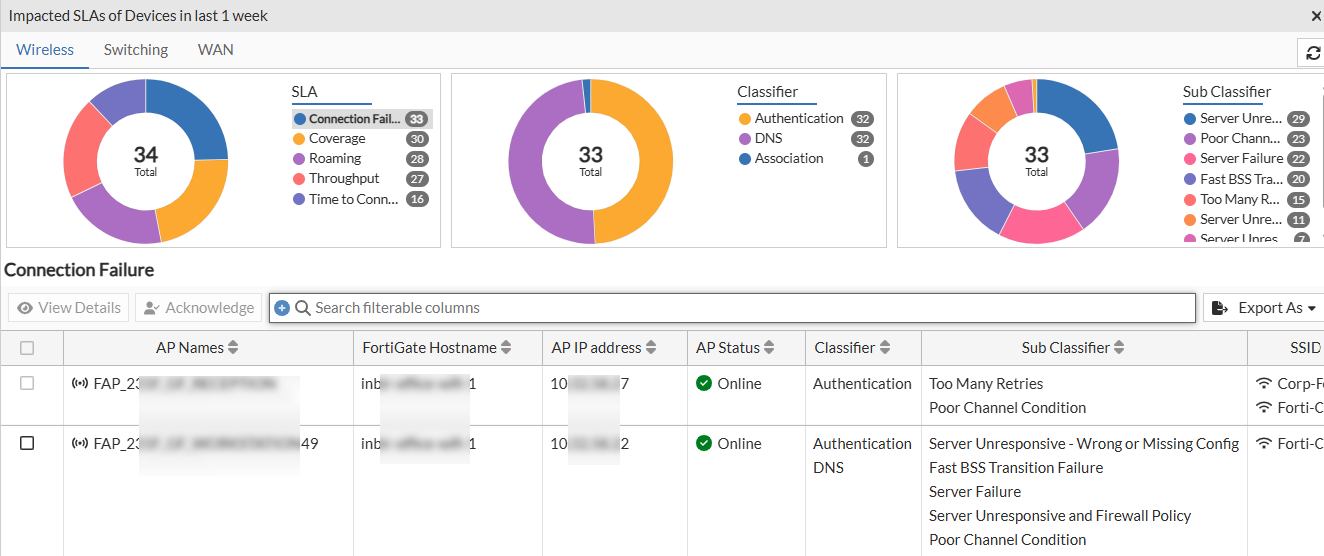
Task: Click the plus icon in search filter bar
Action: click(x=282, y=308)
